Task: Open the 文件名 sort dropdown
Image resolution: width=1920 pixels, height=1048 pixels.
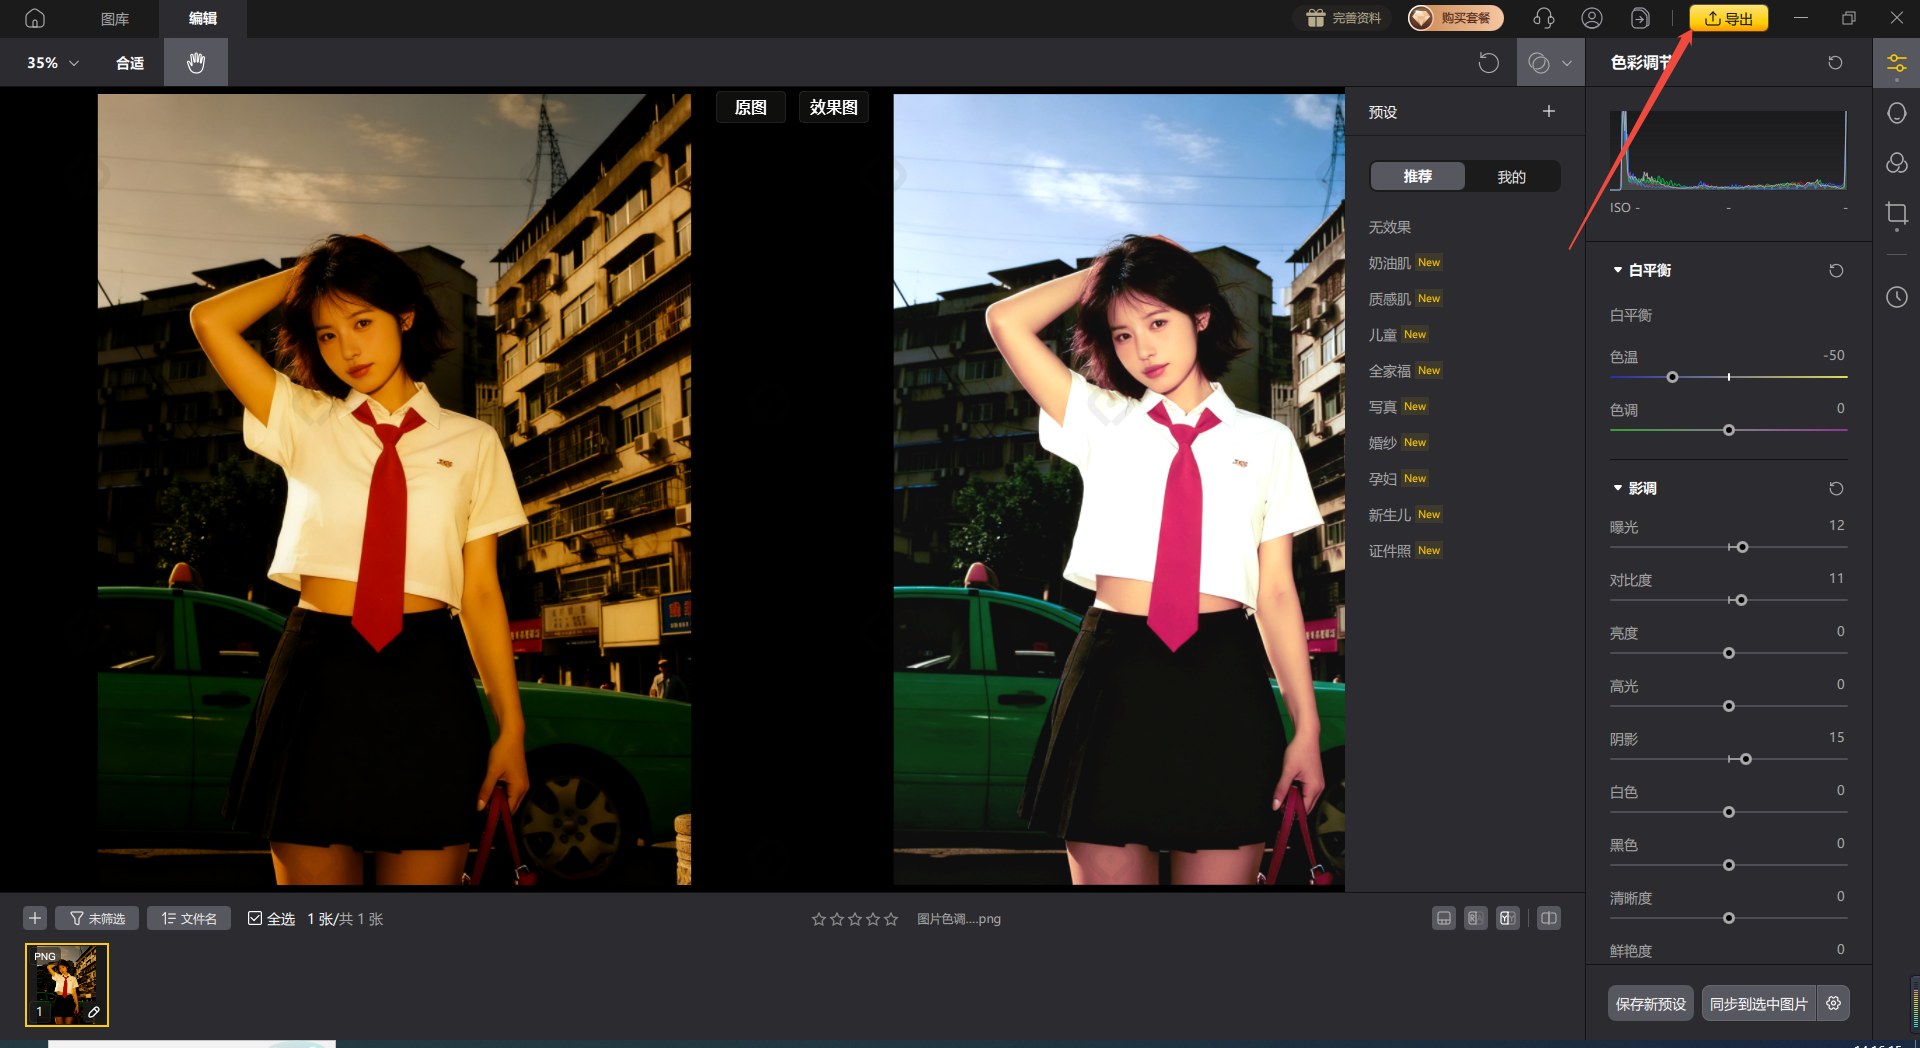Action: tap(189, 918)
